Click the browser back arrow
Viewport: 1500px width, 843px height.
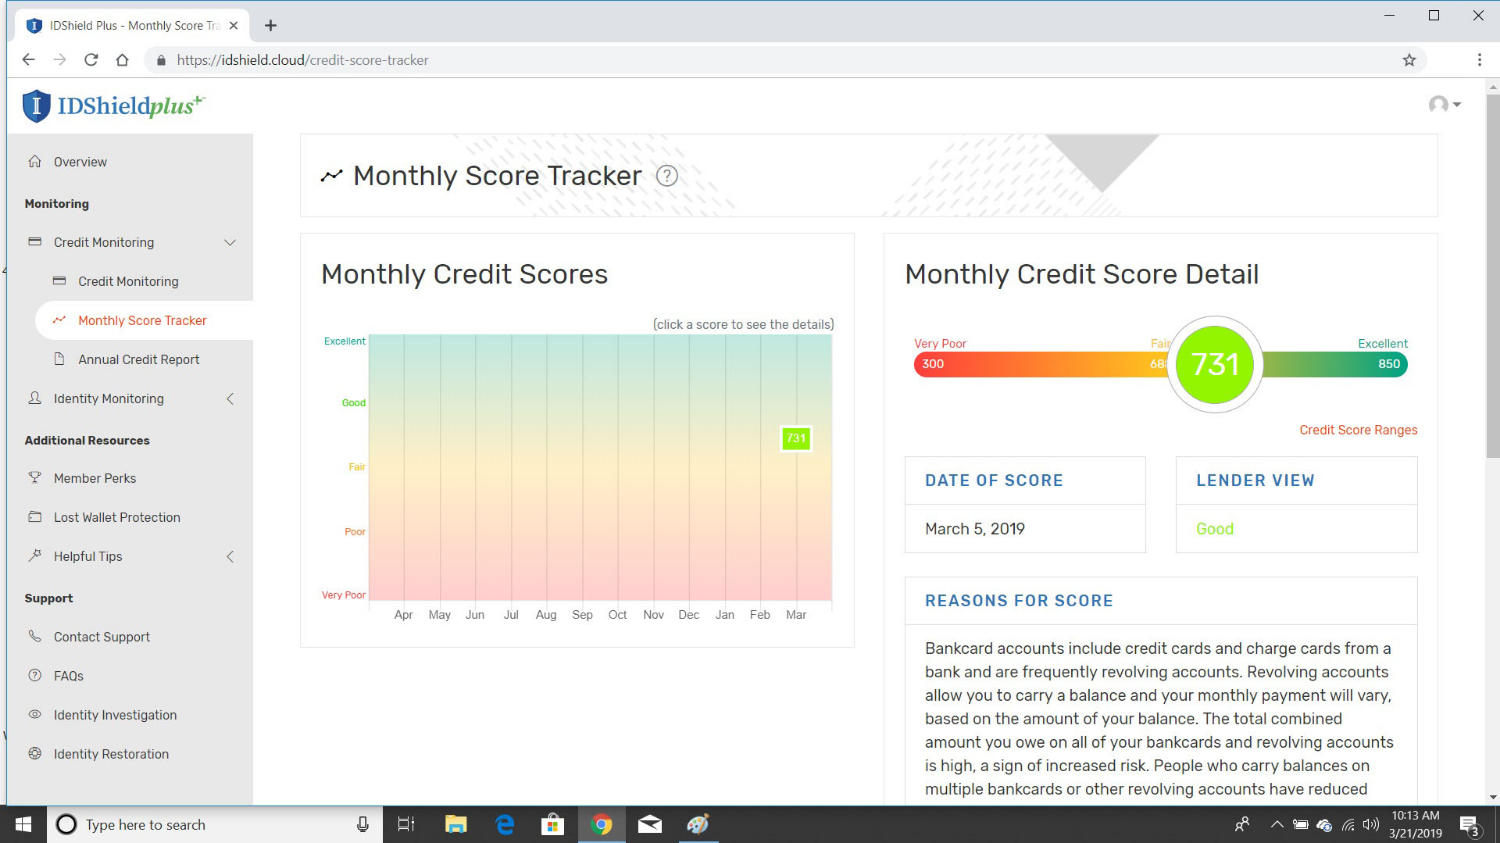tap(28, 60)
